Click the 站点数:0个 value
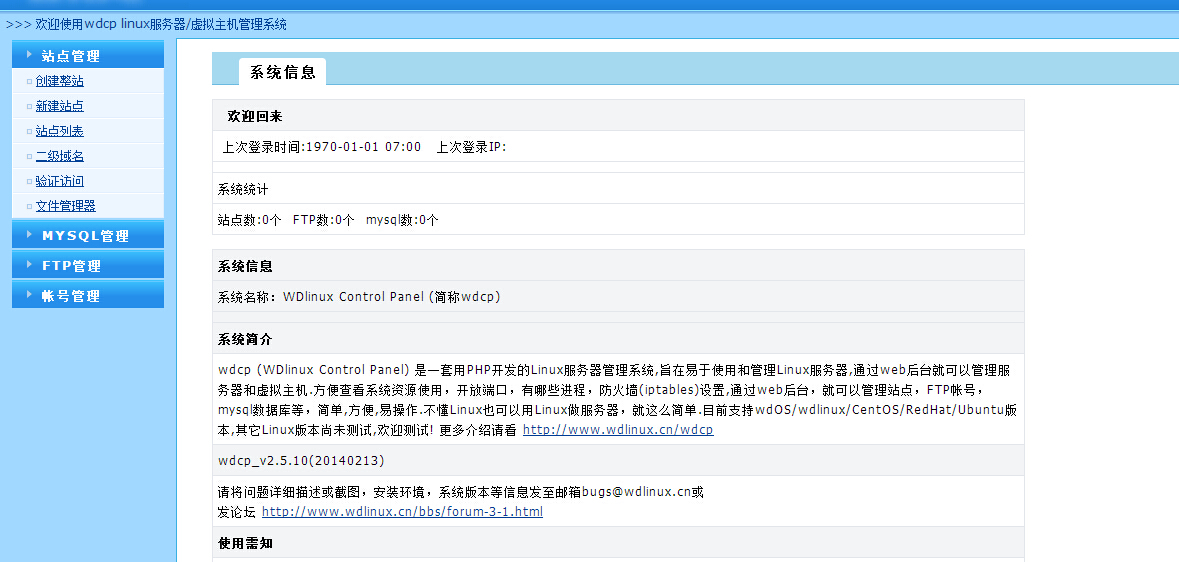Image resolution: width=1179 pixels, height=562 pixels. [x=250, y=220]
